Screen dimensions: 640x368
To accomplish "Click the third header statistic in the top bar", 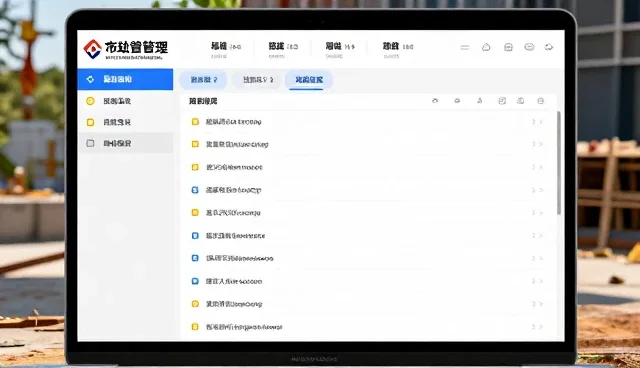I will pos(340,50).
